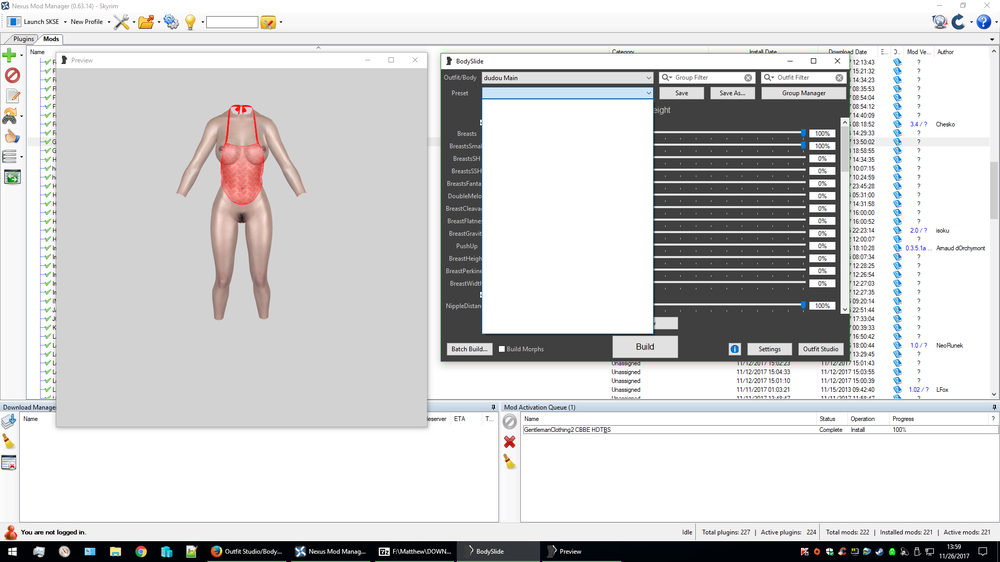Screen dimensions: 1000x562
Task: Open Windows Start menu
Action: pyautogui.click(x=12, y=551)
